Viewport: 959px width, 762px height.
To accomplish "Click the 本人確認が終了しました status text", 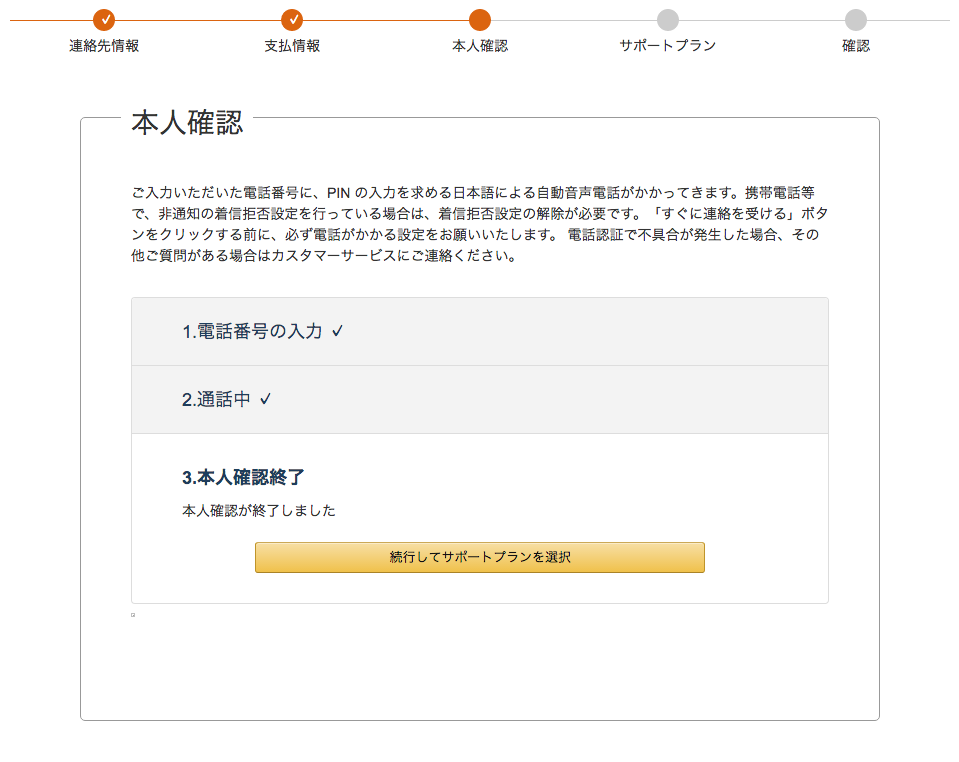I will (257, 510).
